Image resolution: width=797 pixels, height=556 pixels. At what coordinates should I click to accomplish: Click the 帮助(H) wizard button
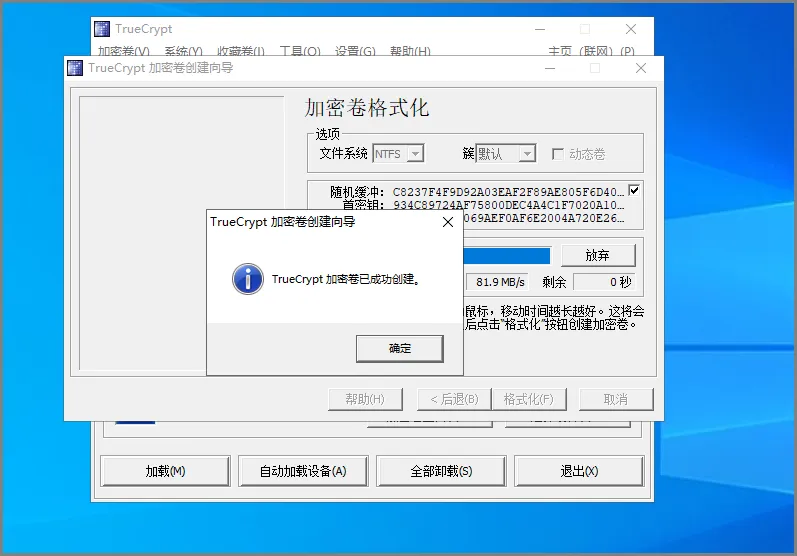click(x=365, y=399)
